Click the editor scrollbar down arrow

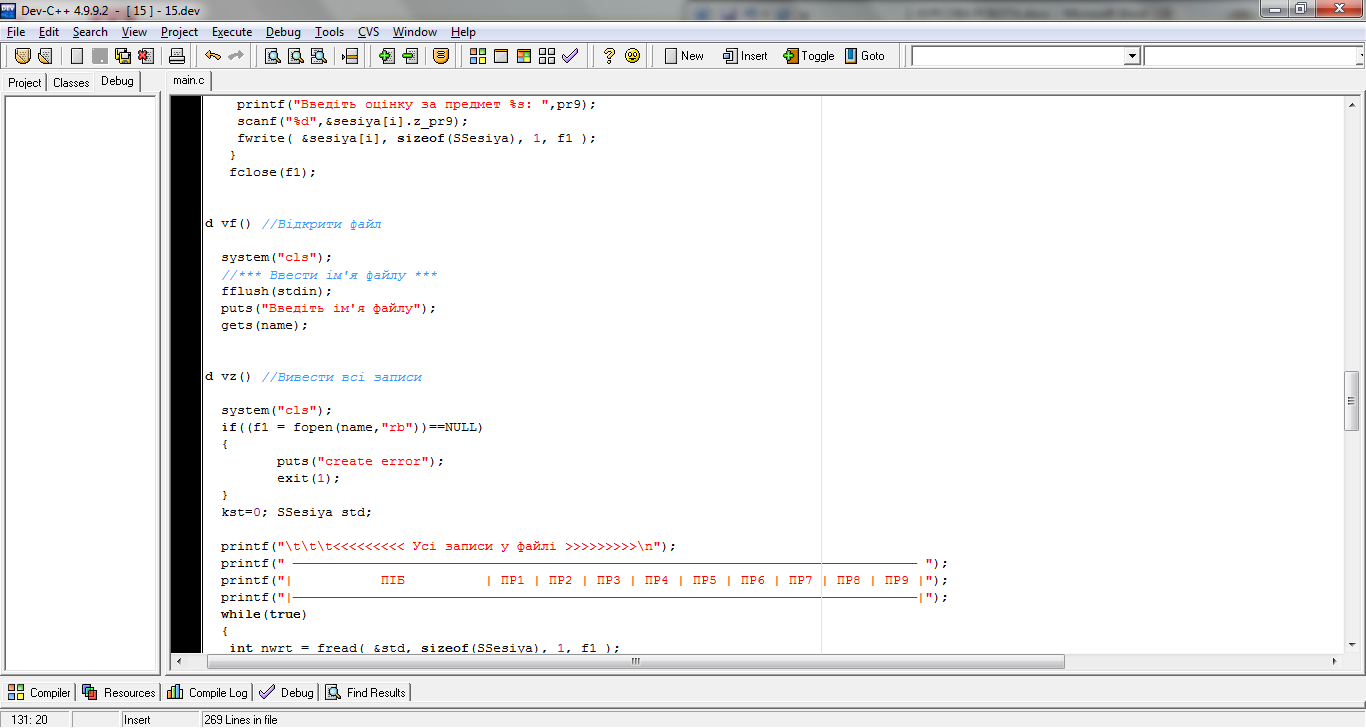[1351, 644]
